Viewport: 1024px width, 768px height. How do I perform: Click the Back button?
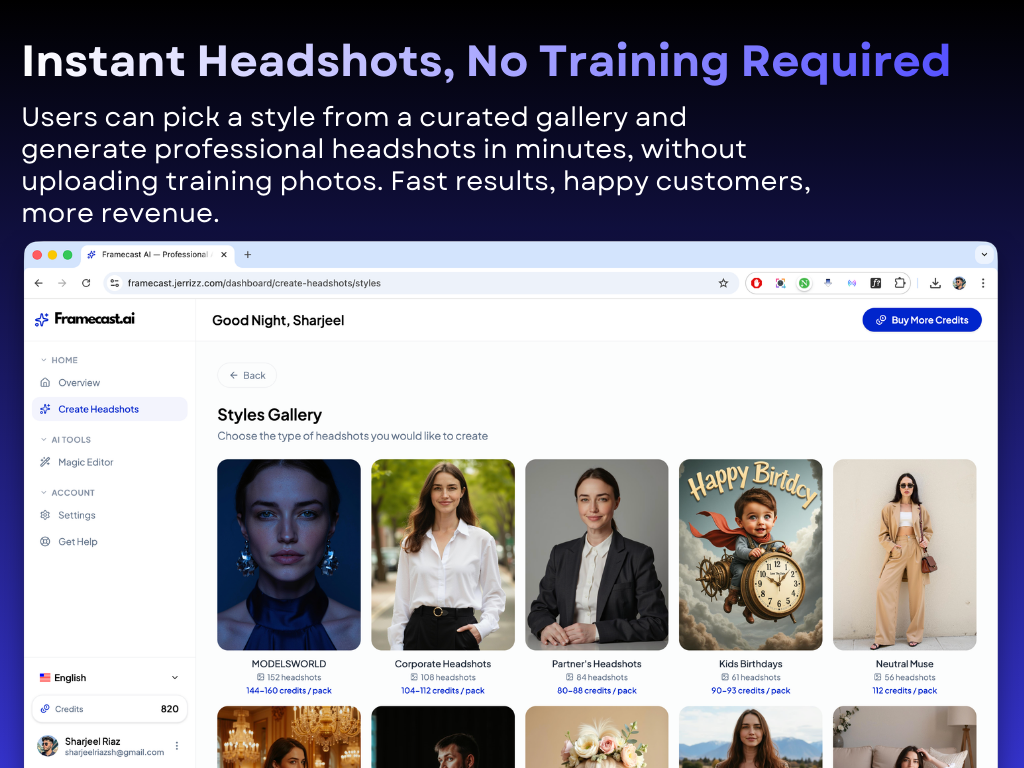(x=247, y=376)
